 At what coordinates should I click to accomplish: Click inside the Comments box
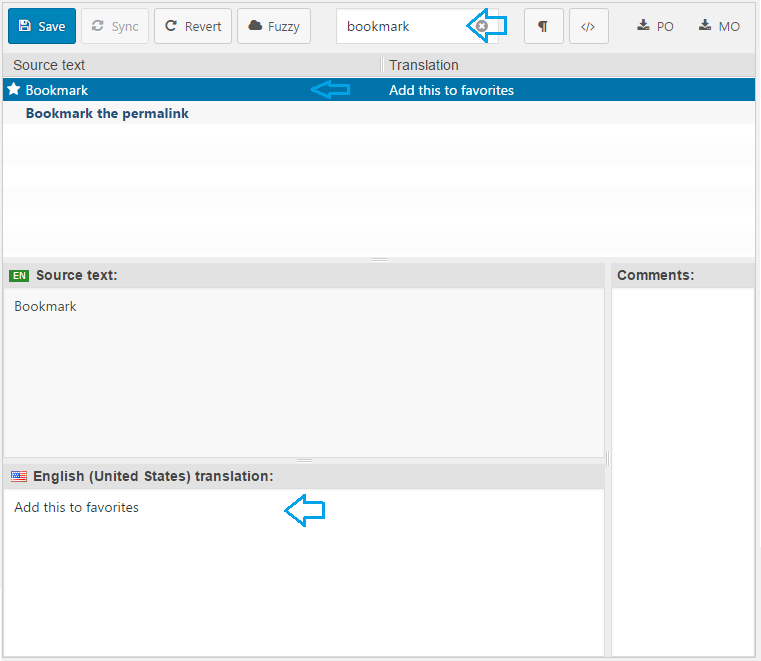pyautogui.click(x=682, y=470)
